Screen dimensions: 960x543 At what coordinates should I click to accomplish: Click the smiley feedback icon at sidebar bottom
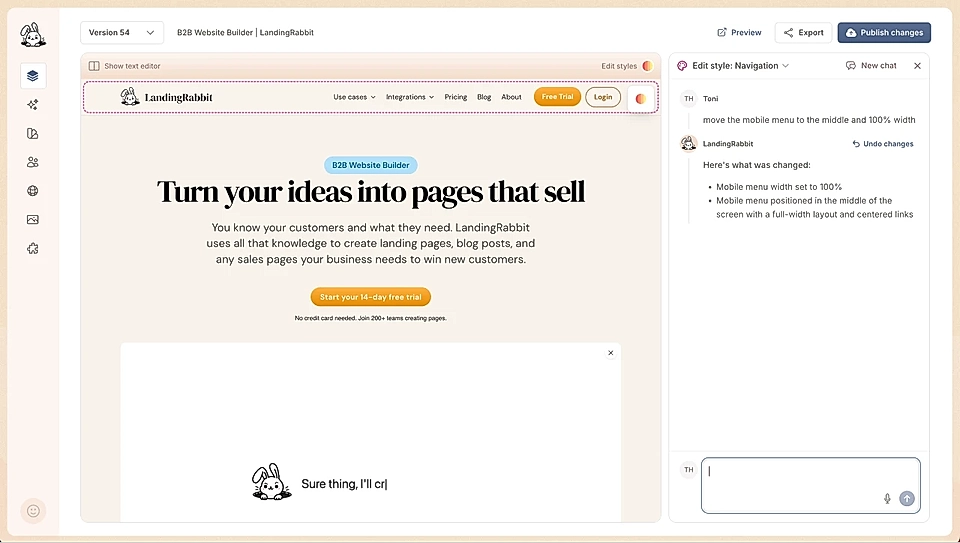pyautogui.click(x=33, y=511)
